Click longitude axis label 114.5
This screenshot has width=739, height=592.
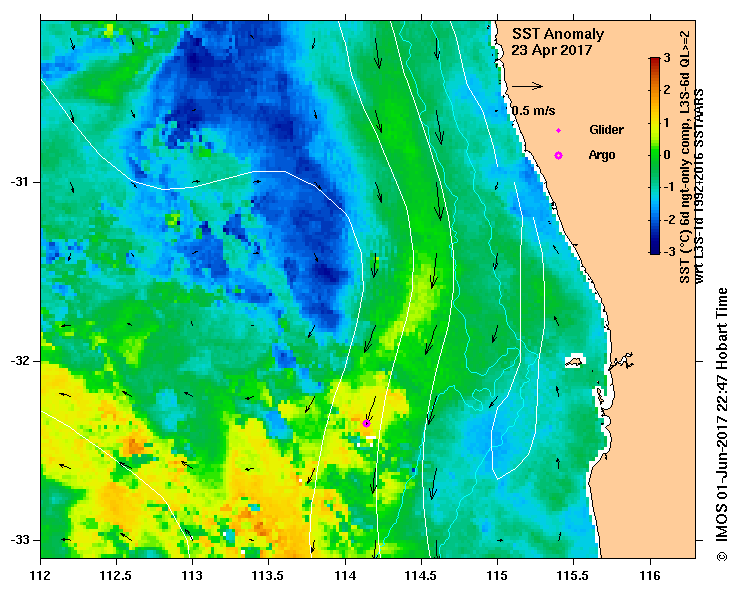pyautogui.click(x=421, y=576)
